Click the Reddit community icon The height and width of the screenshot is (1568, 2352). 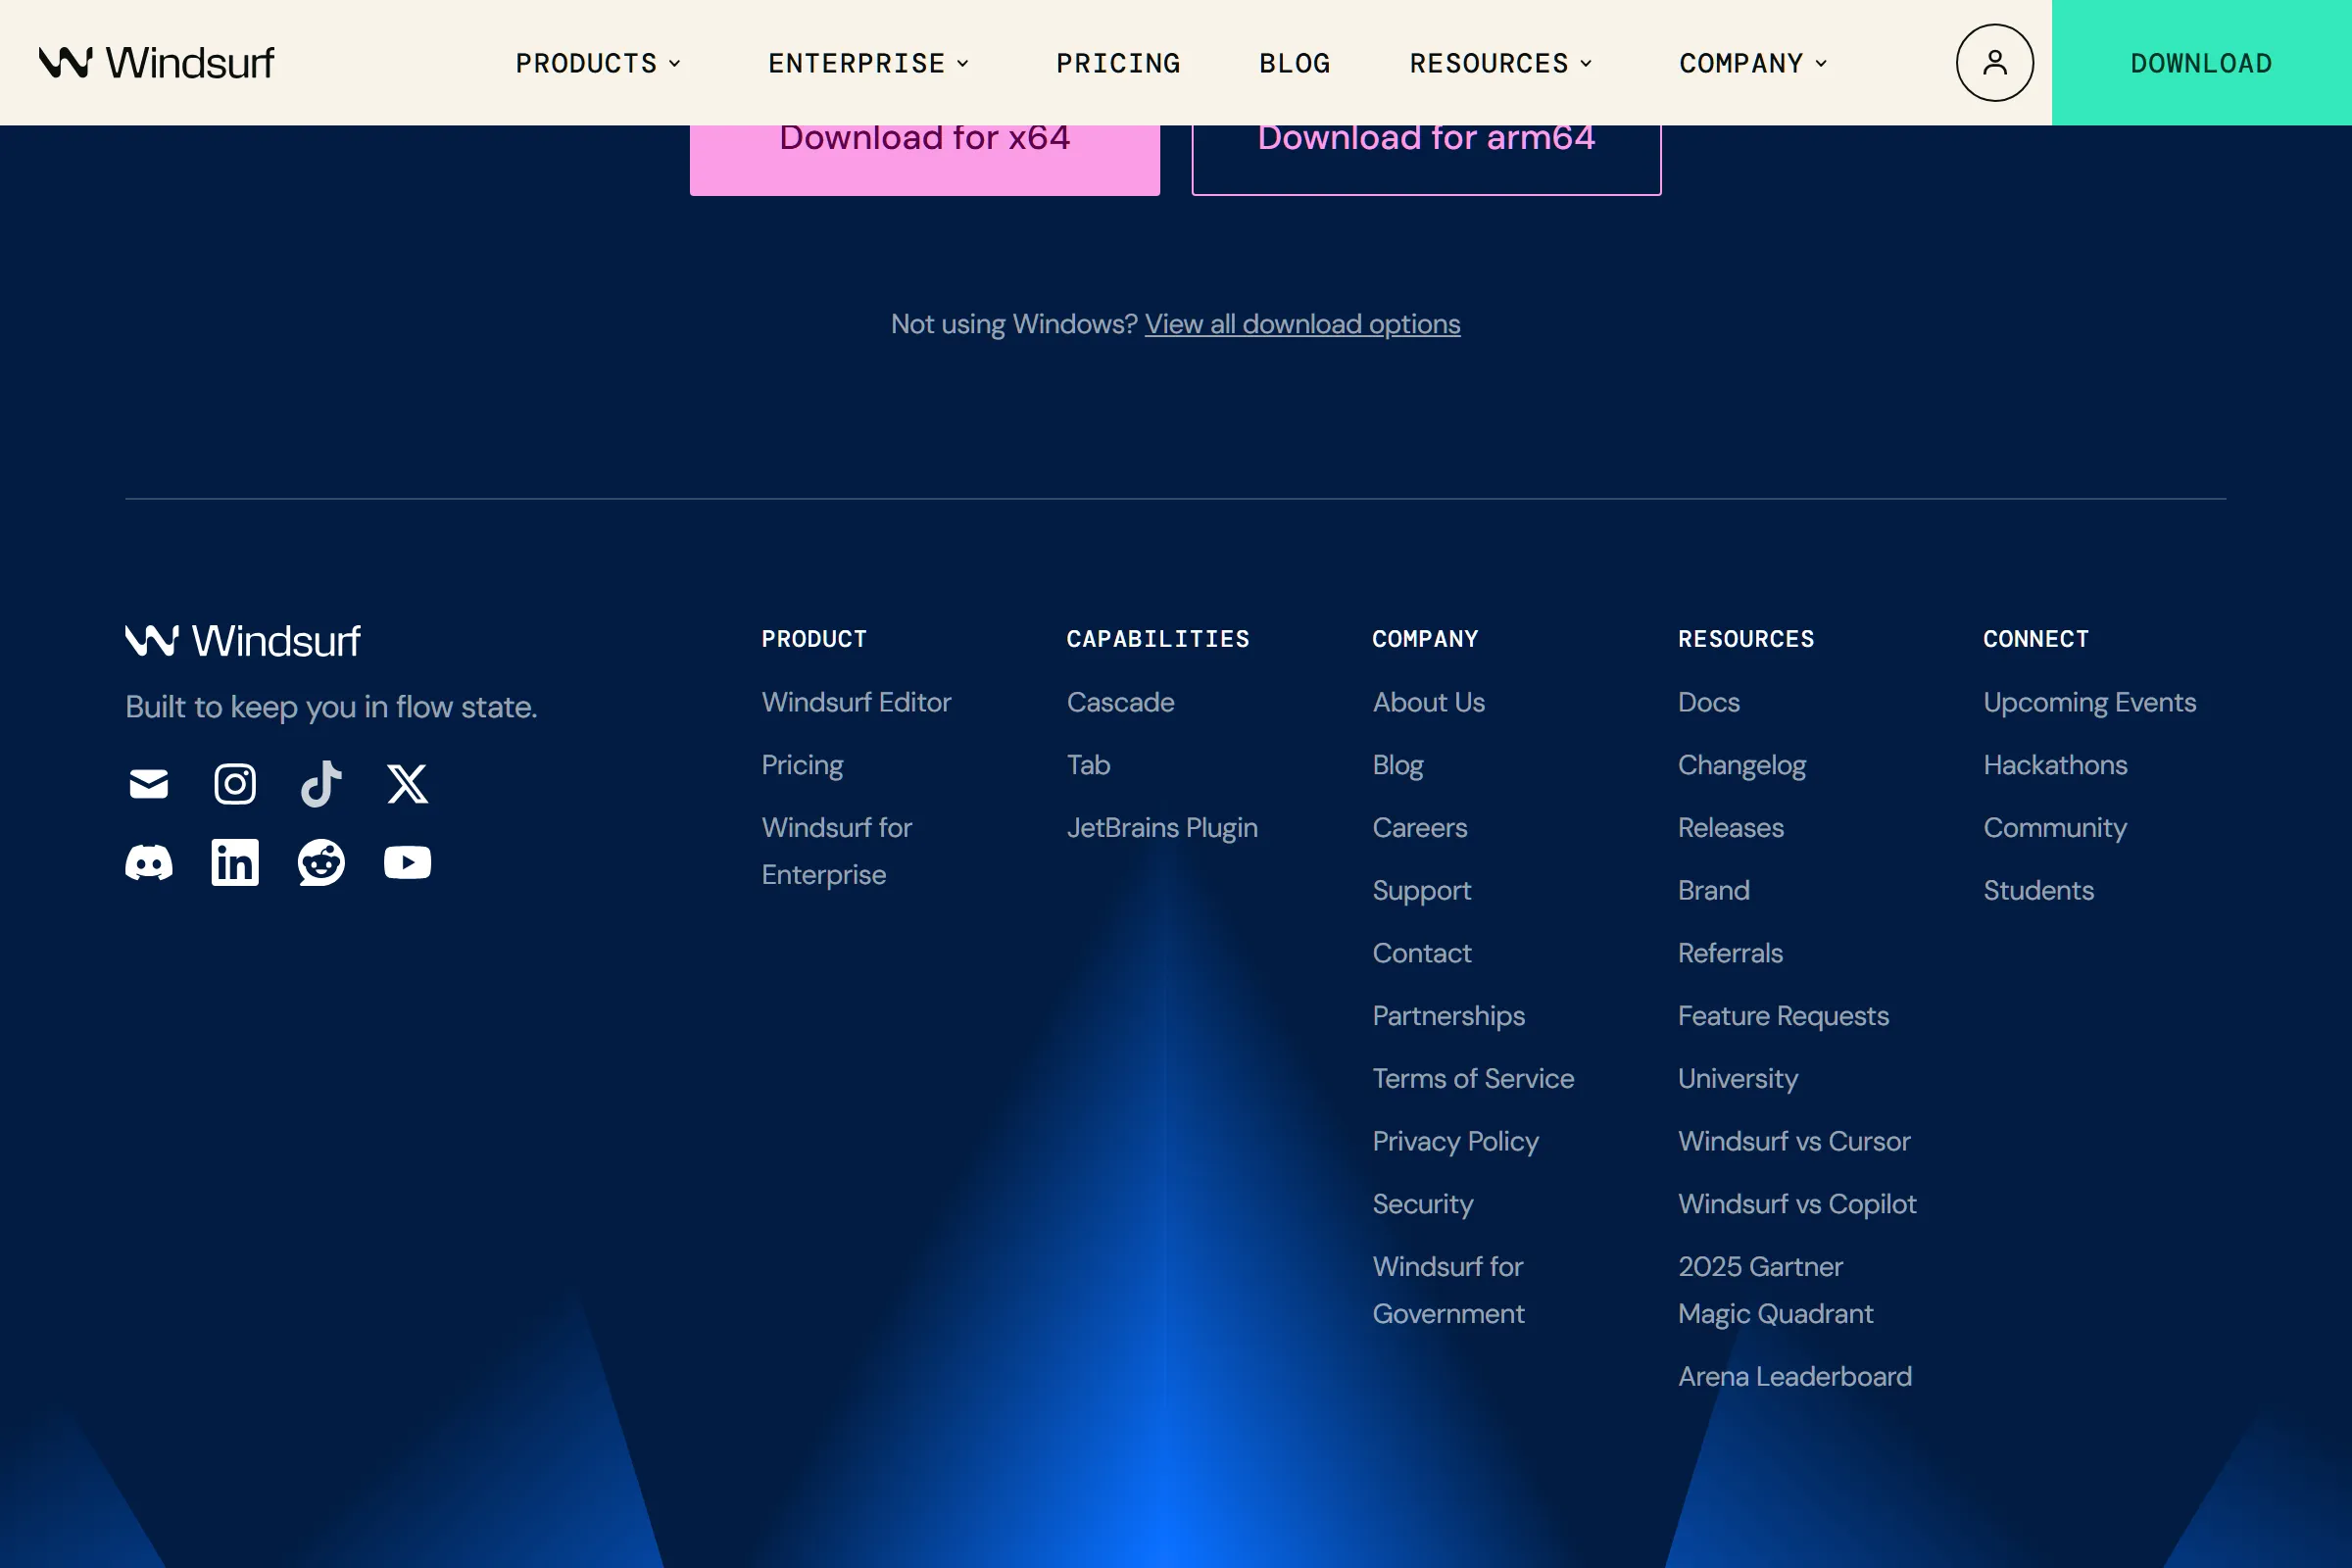(x=320, y=862)
